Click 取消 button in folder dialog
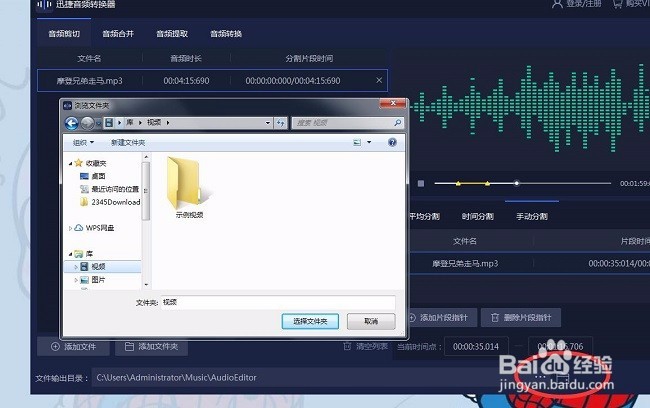This screenshot has width=650, height=408. pos(371,321)
